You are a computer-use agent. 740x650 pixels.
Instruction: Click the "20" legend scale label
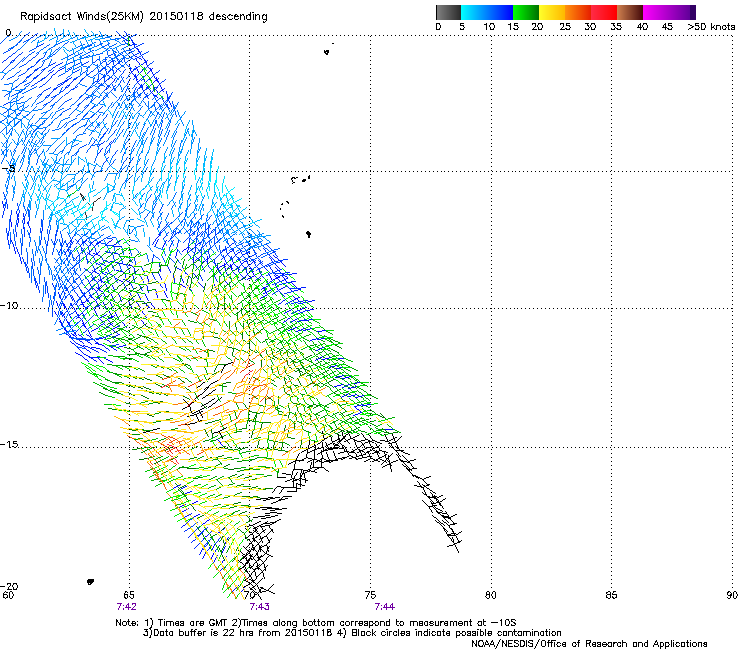(x=537, y=27)
